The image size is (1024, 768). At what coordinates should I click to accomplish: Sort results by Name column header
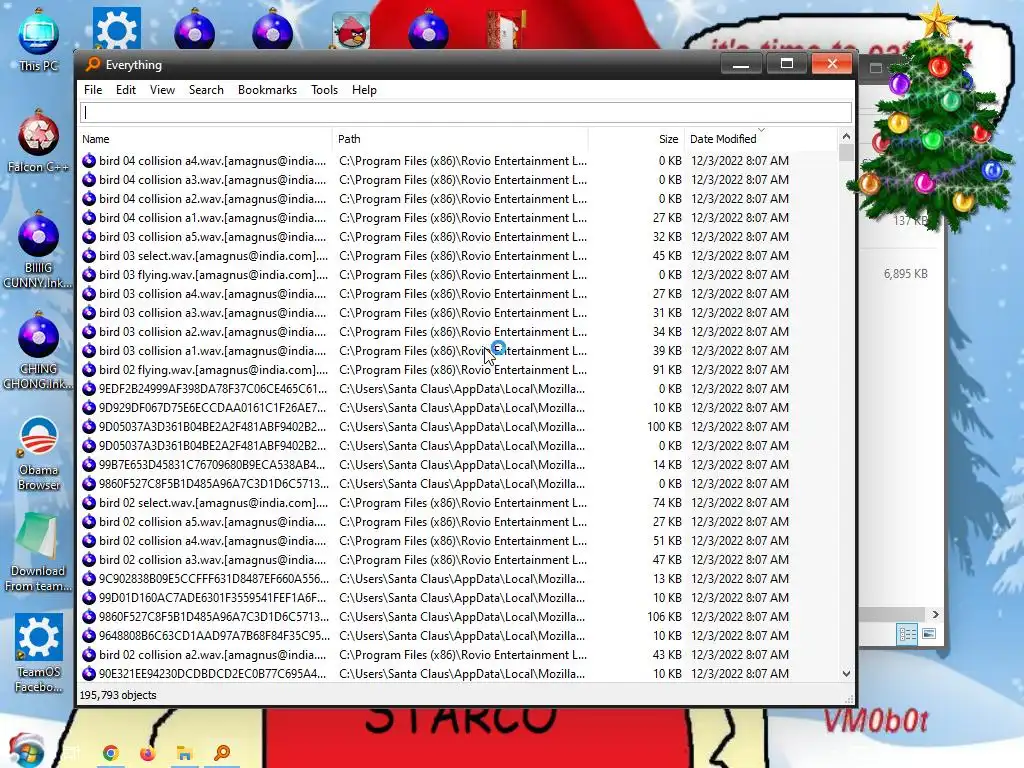[x=204, y=139]
